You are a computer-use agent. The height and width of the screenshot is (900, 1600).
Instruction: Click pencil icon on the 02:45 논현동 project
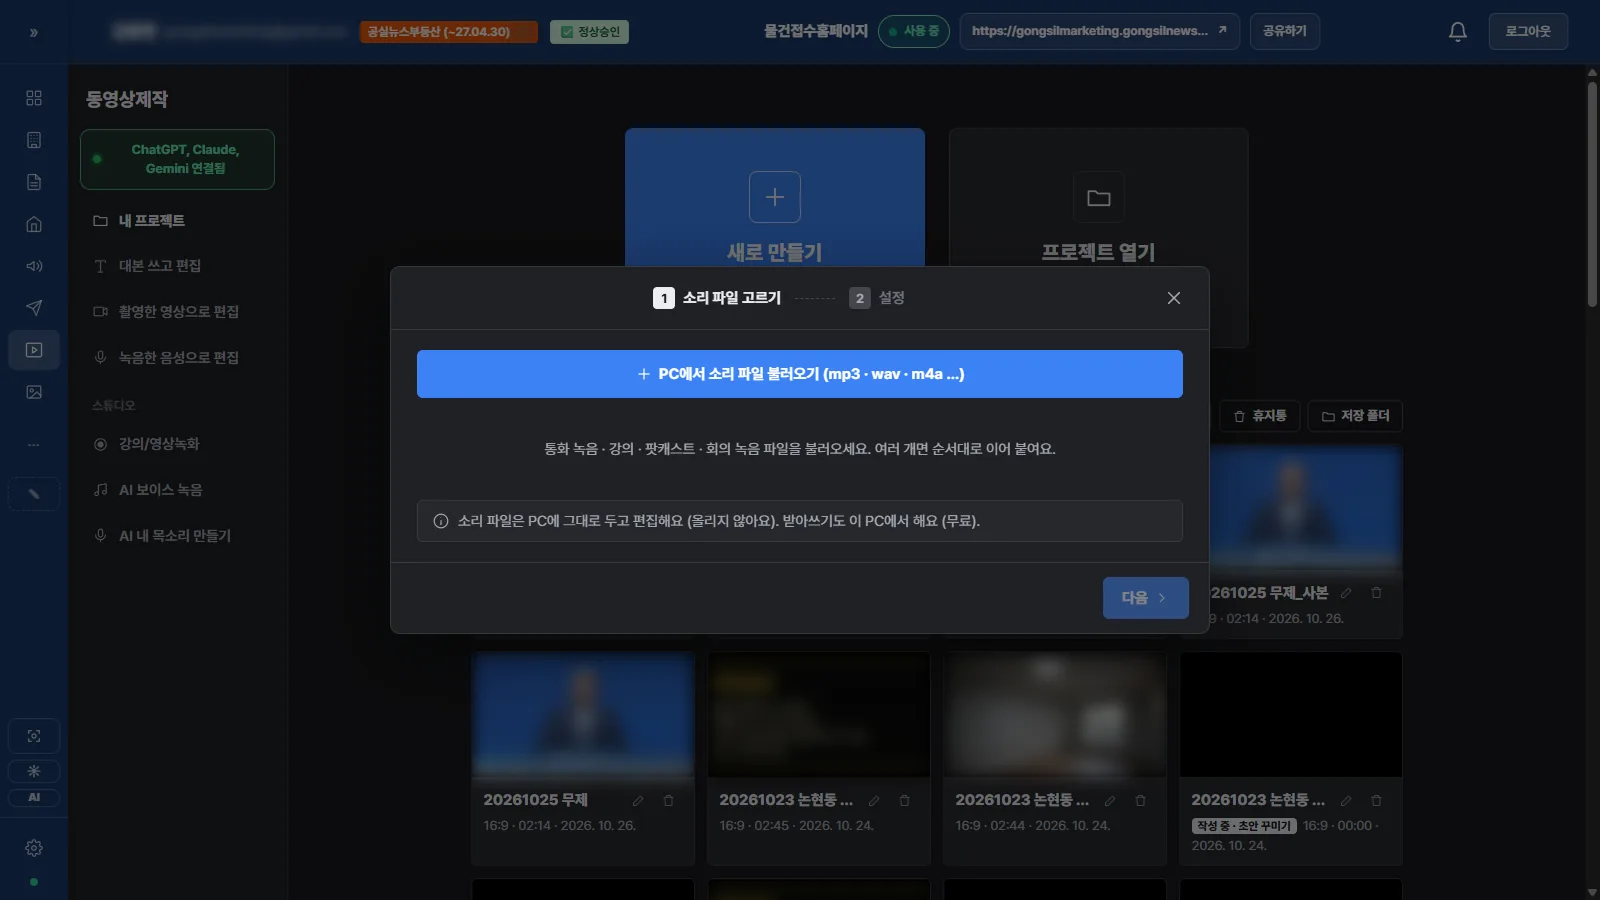point(874,801)
